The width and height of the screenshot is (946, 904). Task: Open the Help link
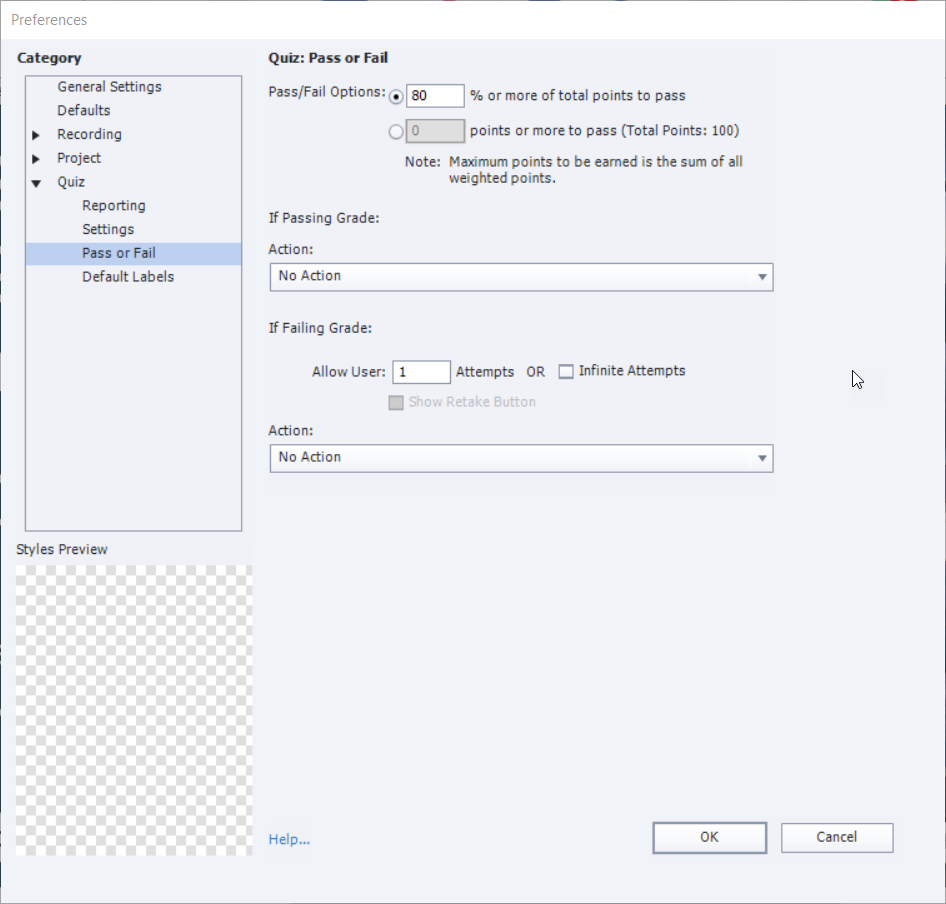pyautogui.click(x=289, y=839)
